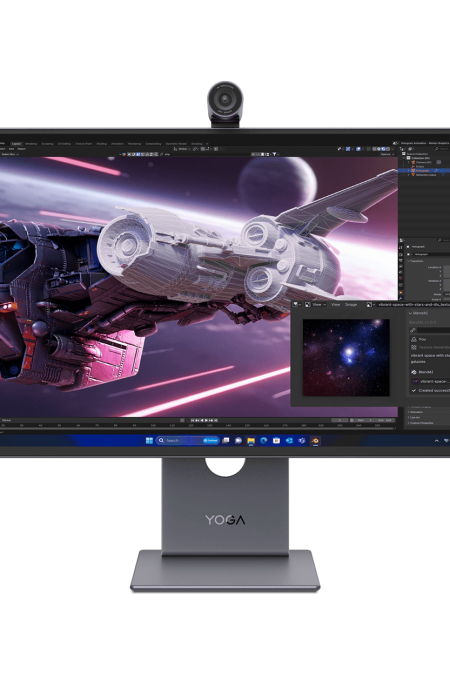This screenshot has height=675, width=450.
Task: Click the taskbar Search box
Action: click(188, 440)
